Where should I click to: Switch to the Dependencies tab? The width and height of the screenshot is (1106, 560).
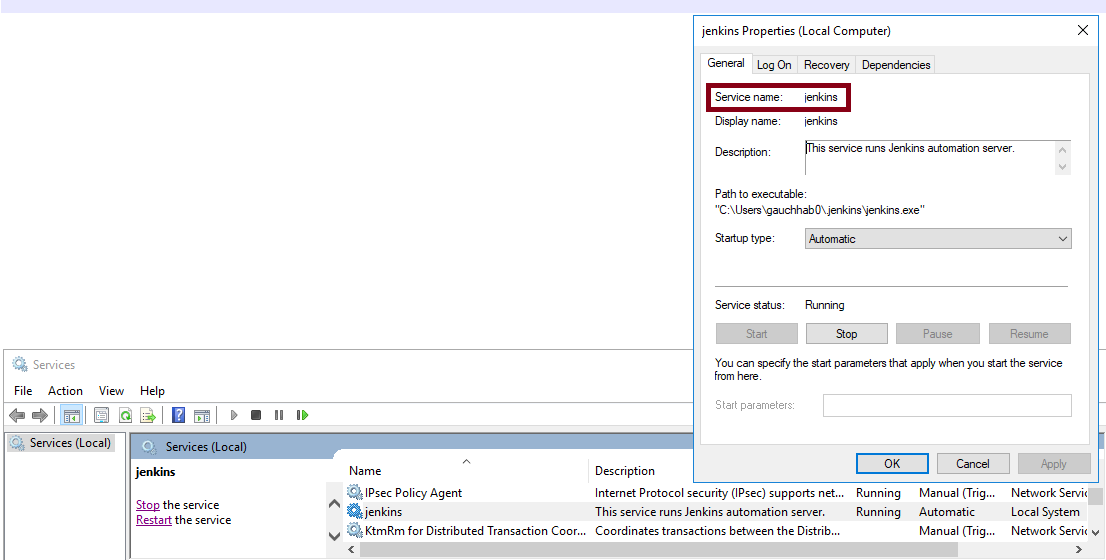coord(896,65)
